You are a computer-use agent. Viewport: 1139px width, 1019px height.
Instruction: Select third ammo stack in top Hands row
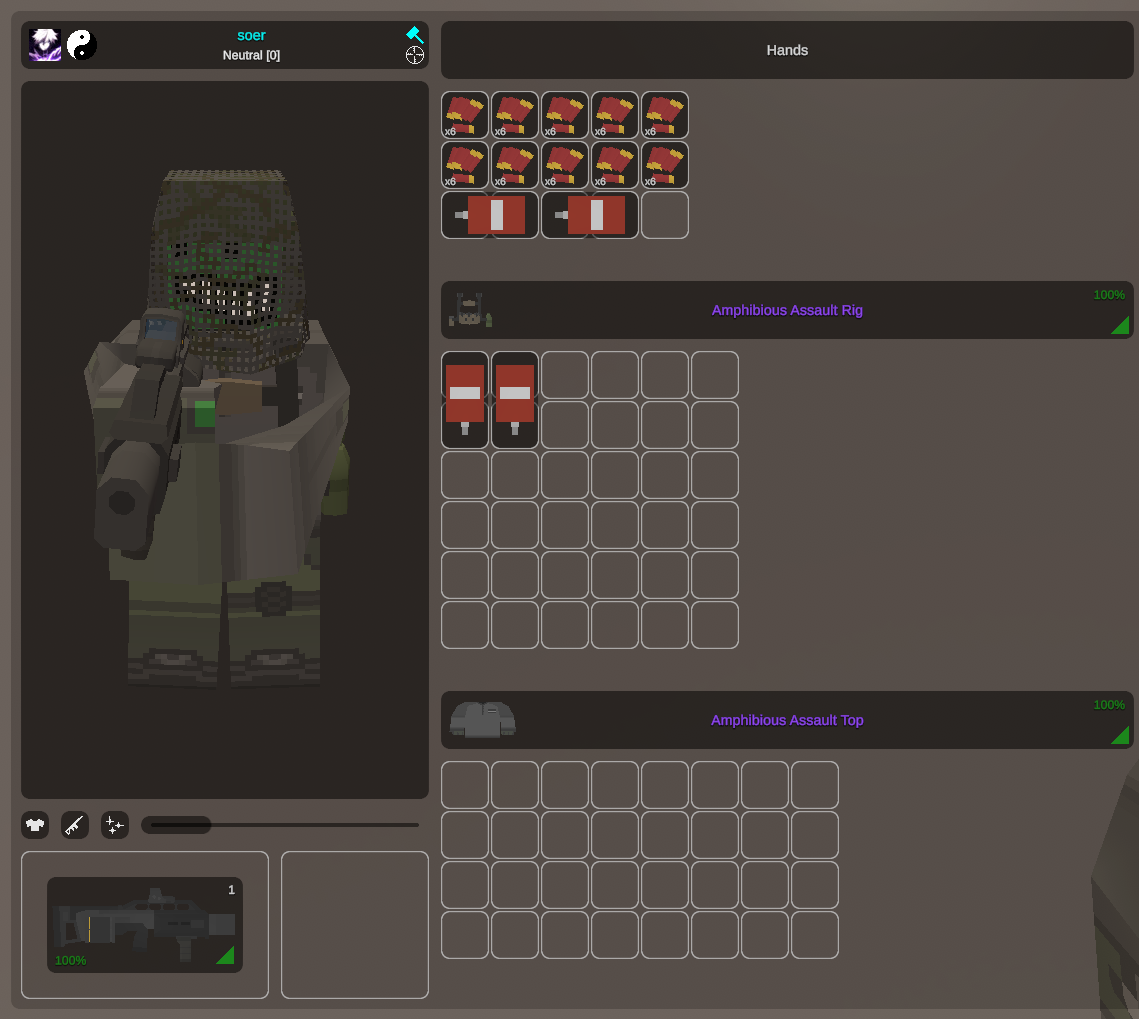point(565,115)
